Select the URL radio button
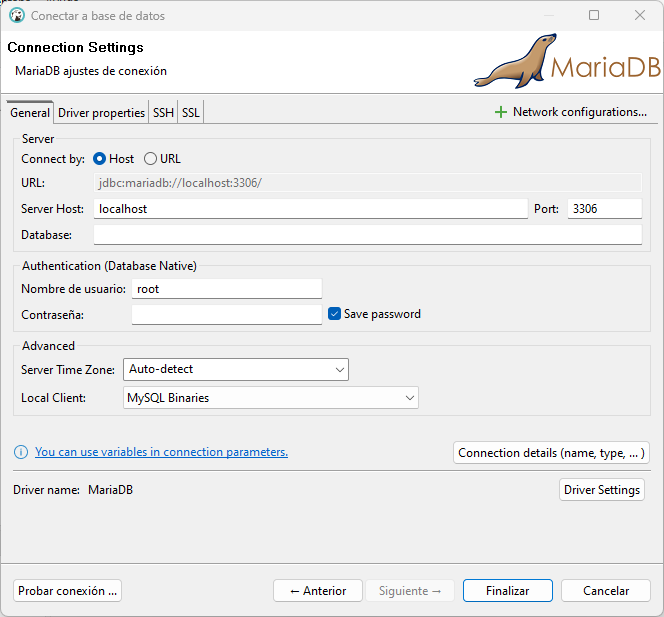The image size is (664, 617). pos(151,158)
